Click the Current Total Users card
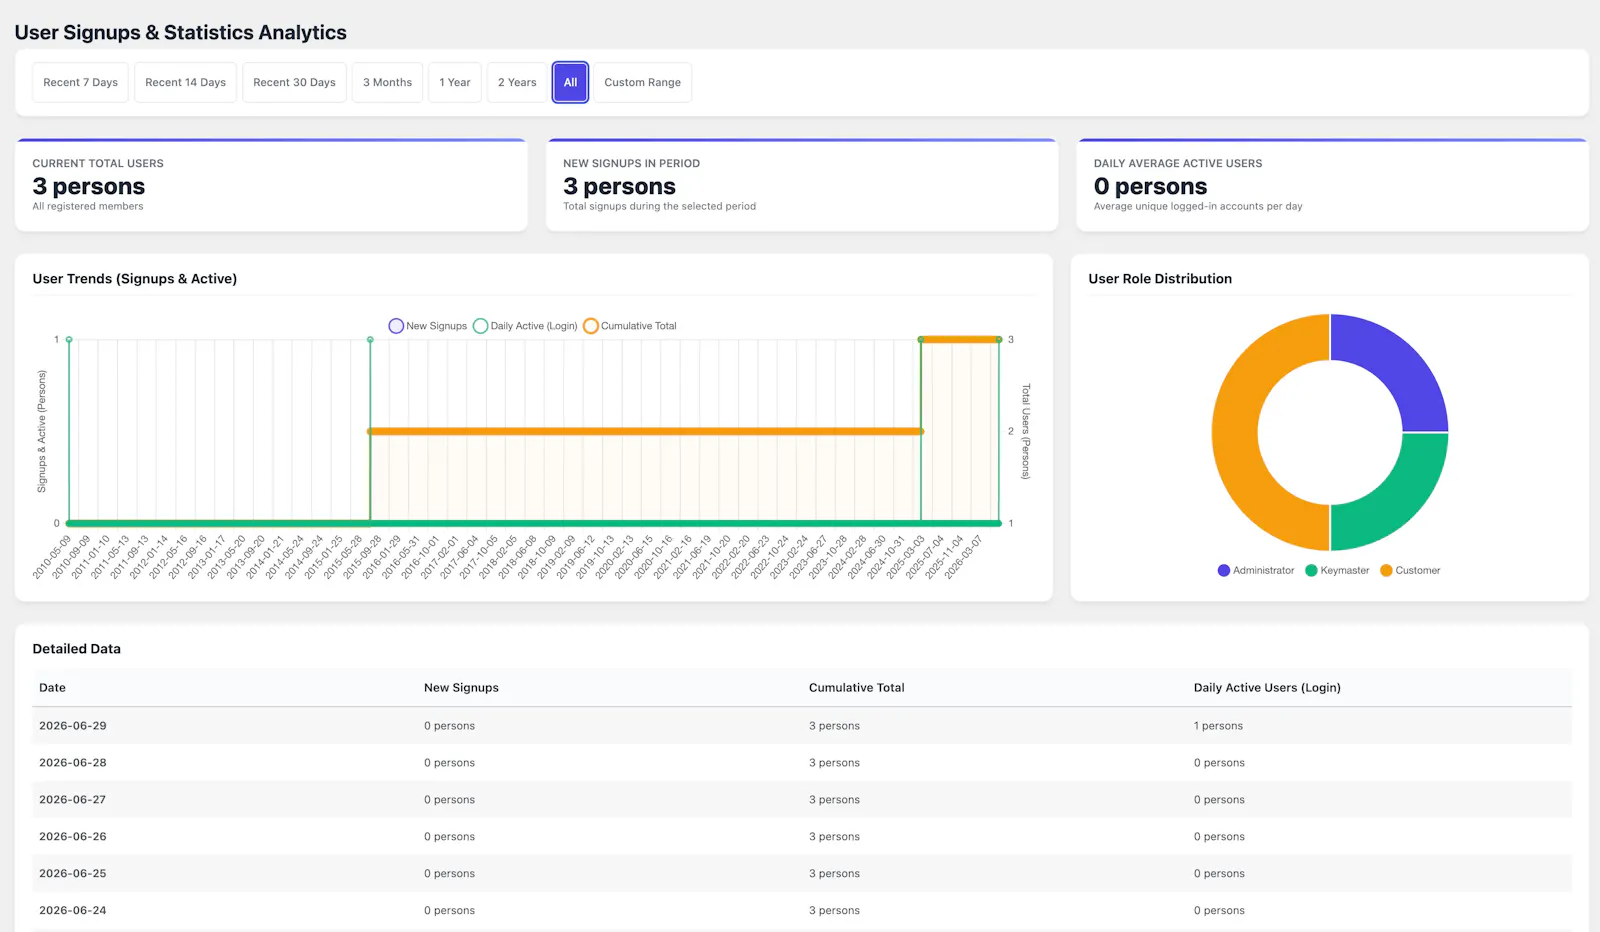Viewport: 1600px width, 932px height. pyautogui.click(x=271, y=185)
